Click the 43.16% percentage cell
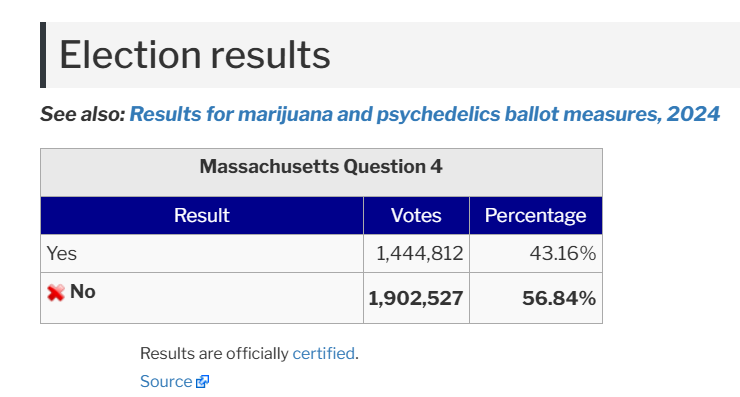 click(536, 253)
